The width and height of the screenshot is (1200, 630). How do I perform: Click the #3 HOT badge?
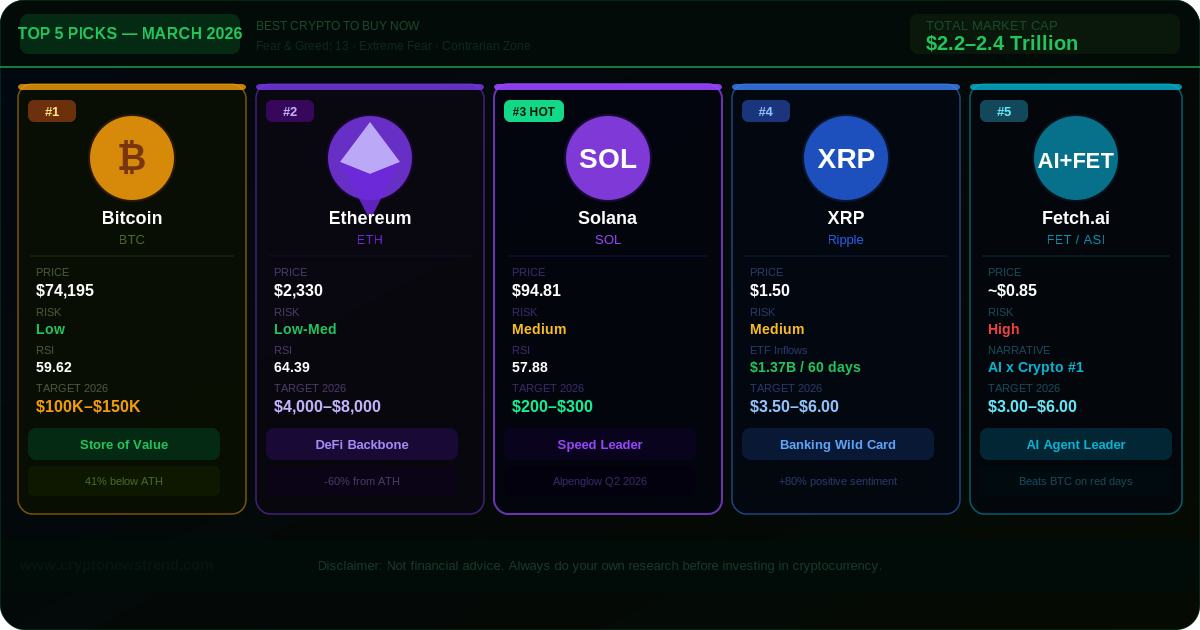tap(534, 111)
